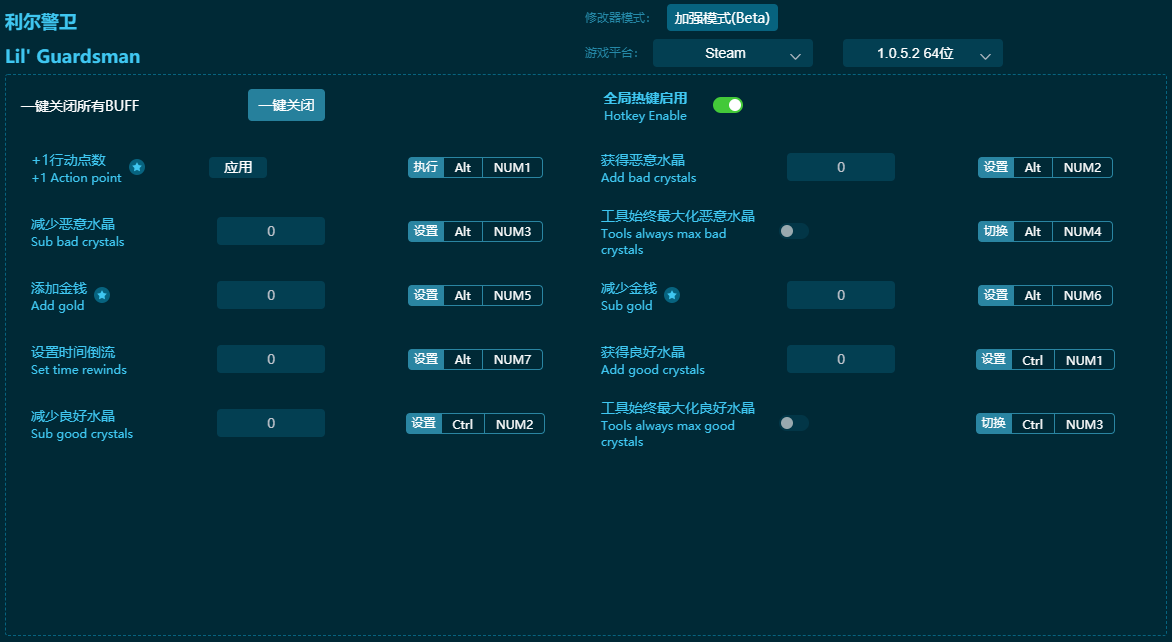Click 切换 button for max good crystals

[x=993, y=424]
